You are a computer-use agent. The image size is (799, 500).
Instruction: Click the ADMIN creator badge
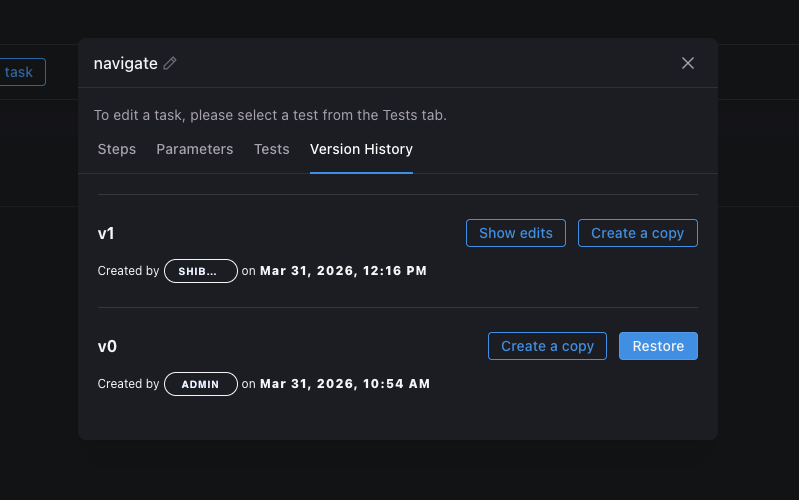201,384
